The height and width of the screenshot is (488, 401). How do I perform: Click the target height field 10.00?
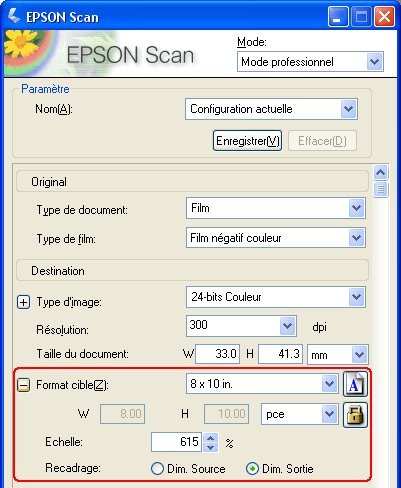[x=226, y=414]
